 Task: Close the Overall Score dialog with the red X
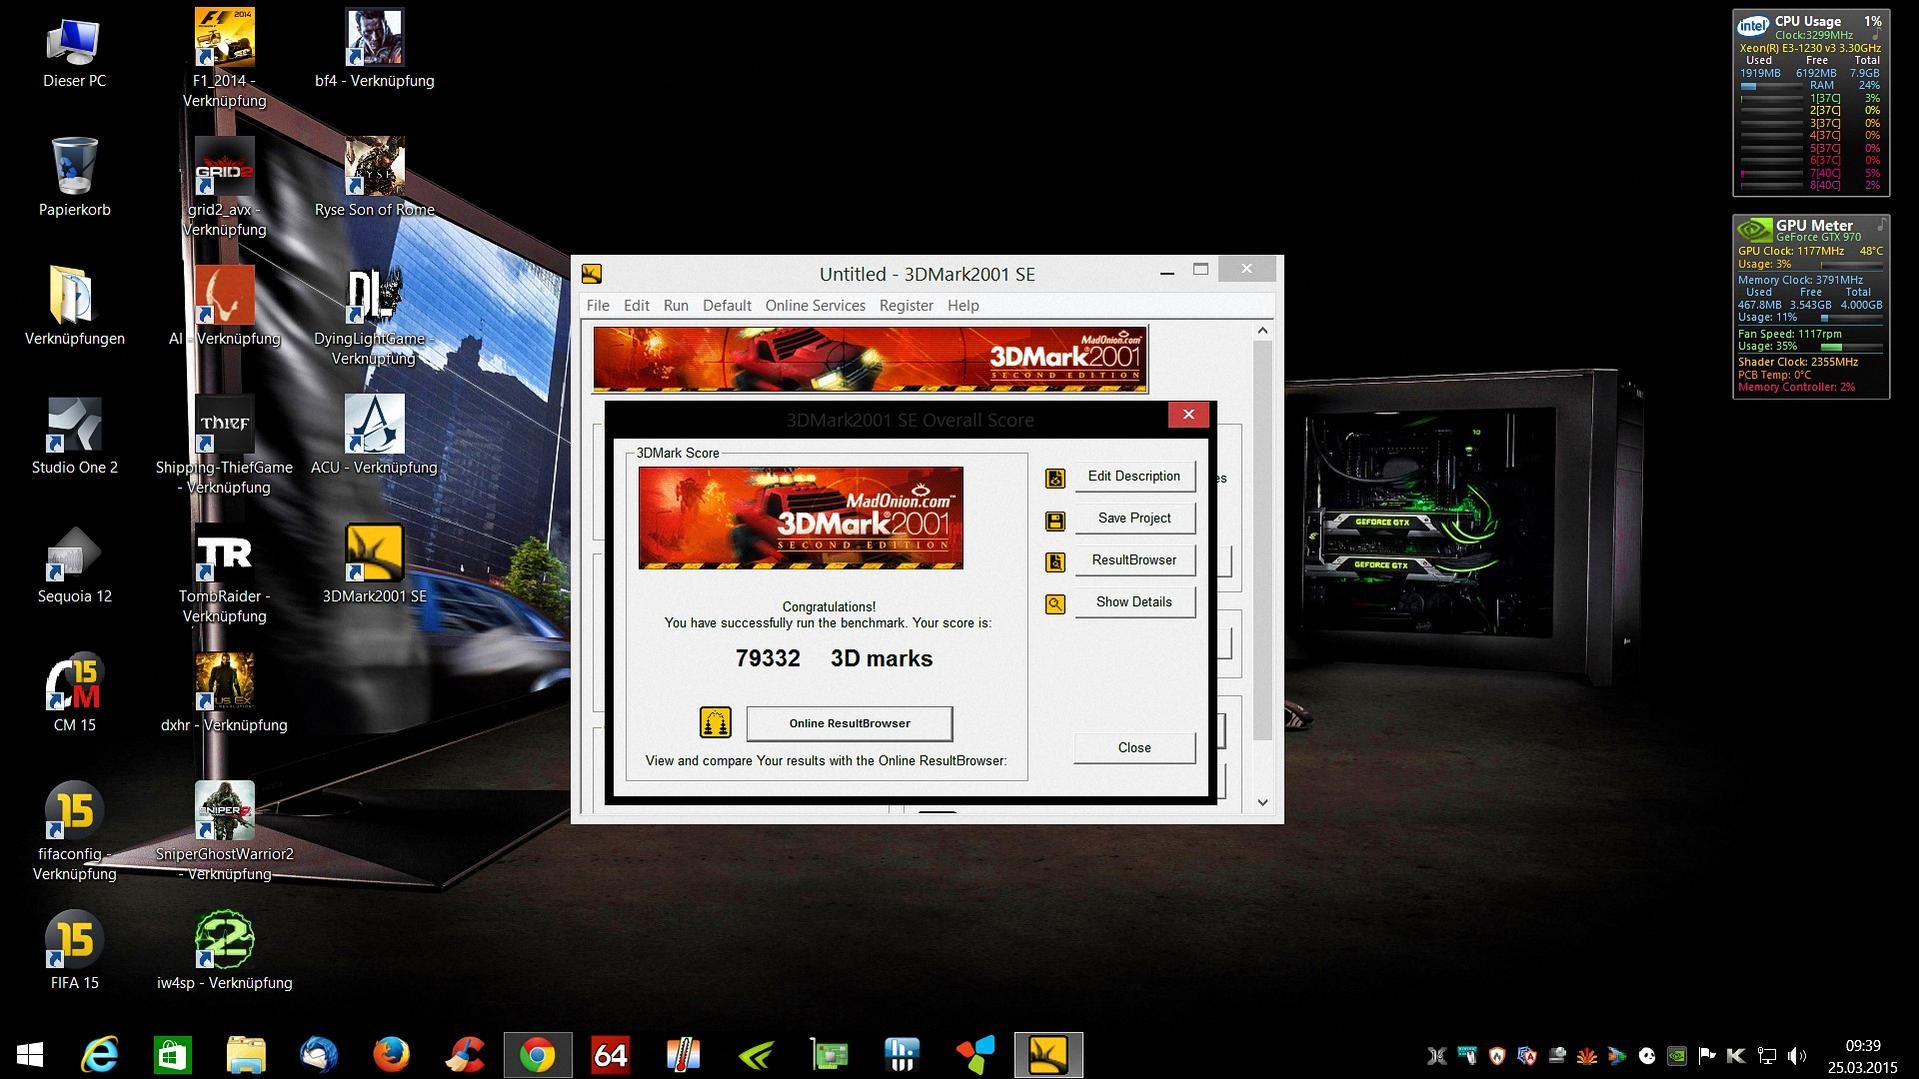point(1188,415)
